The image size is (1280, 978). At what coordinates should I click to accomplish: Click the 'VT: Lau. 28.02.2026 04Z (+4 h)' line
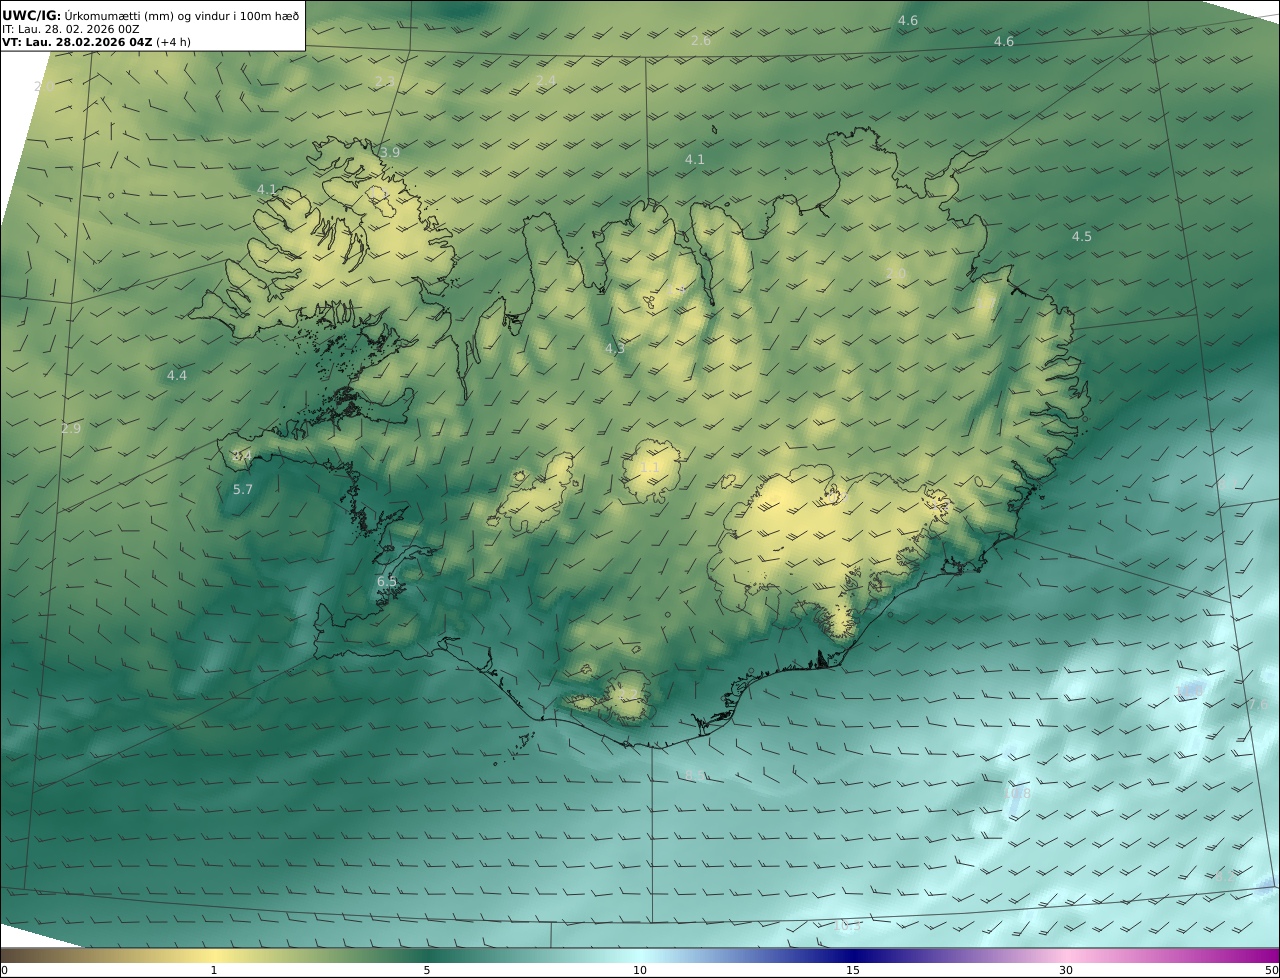tap(96, 42)
